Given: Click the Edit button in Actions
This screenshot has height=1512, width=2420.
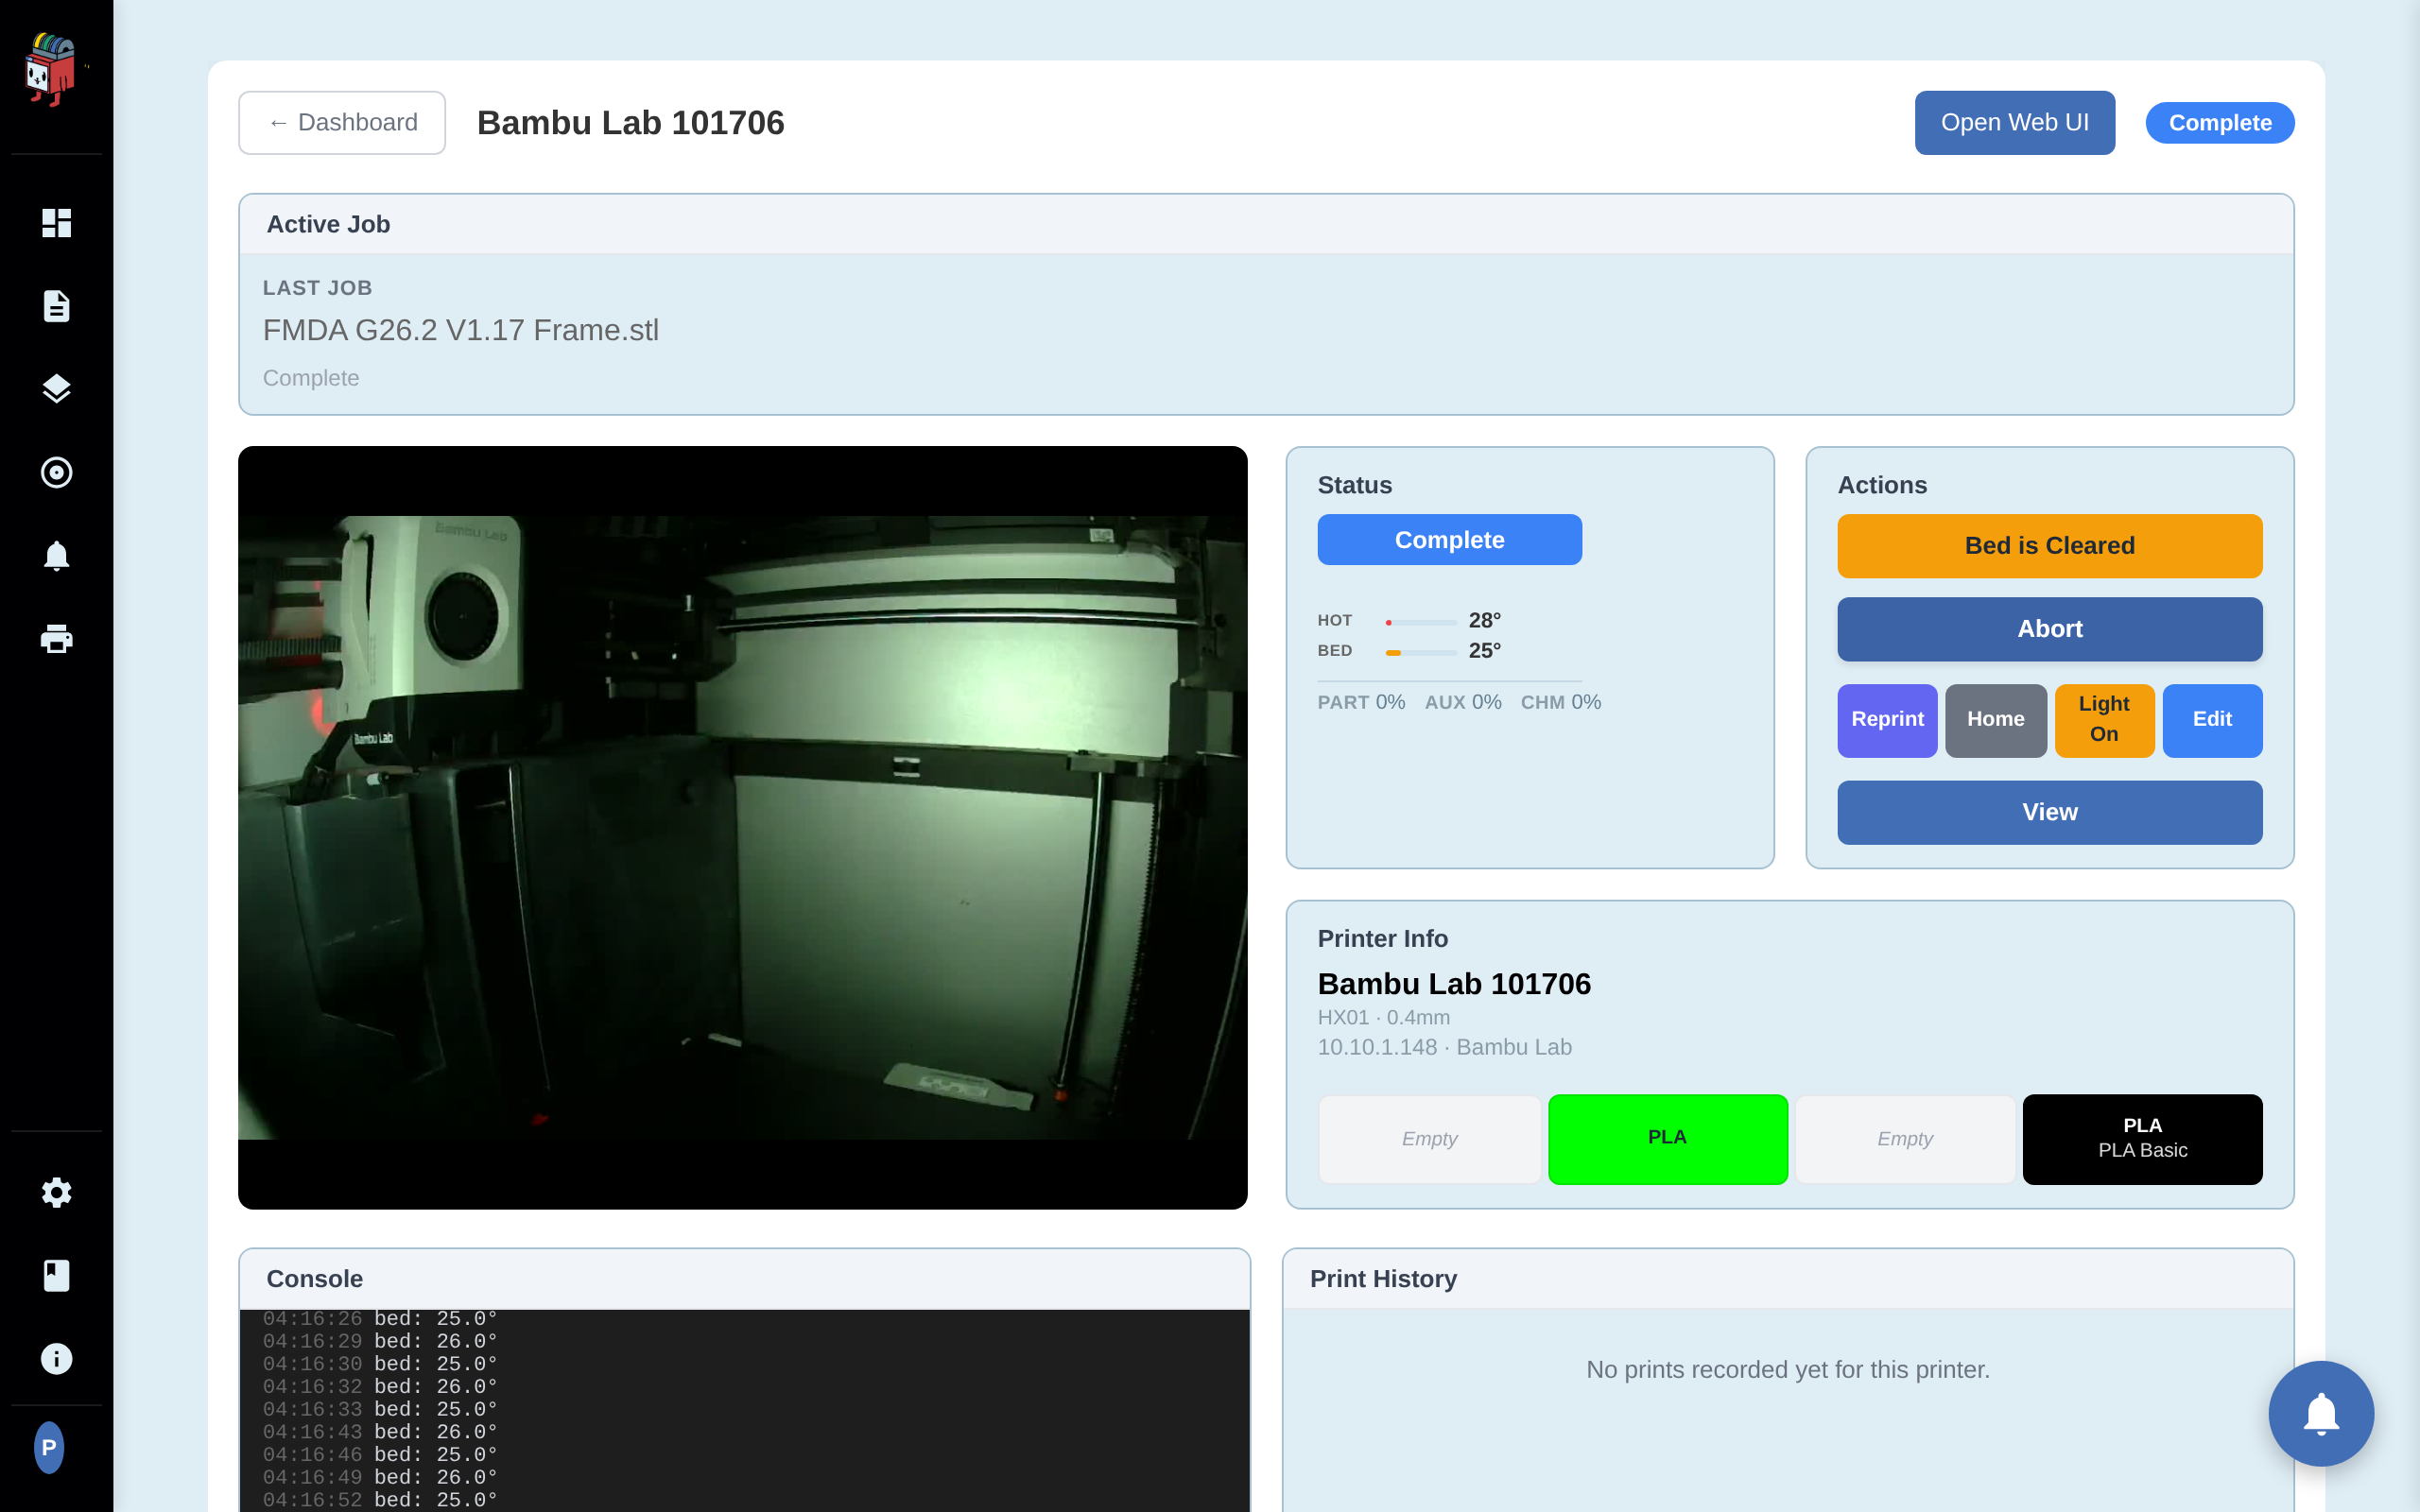Looking at the screenshot, I should (x=2212, y=720).
